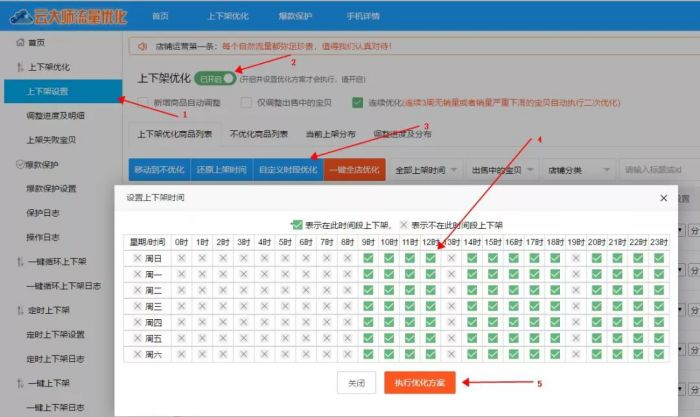Switch to the 调整进度及分布 tab
Viewport: 700px width, 417px height.
click(x=402, y=134)
